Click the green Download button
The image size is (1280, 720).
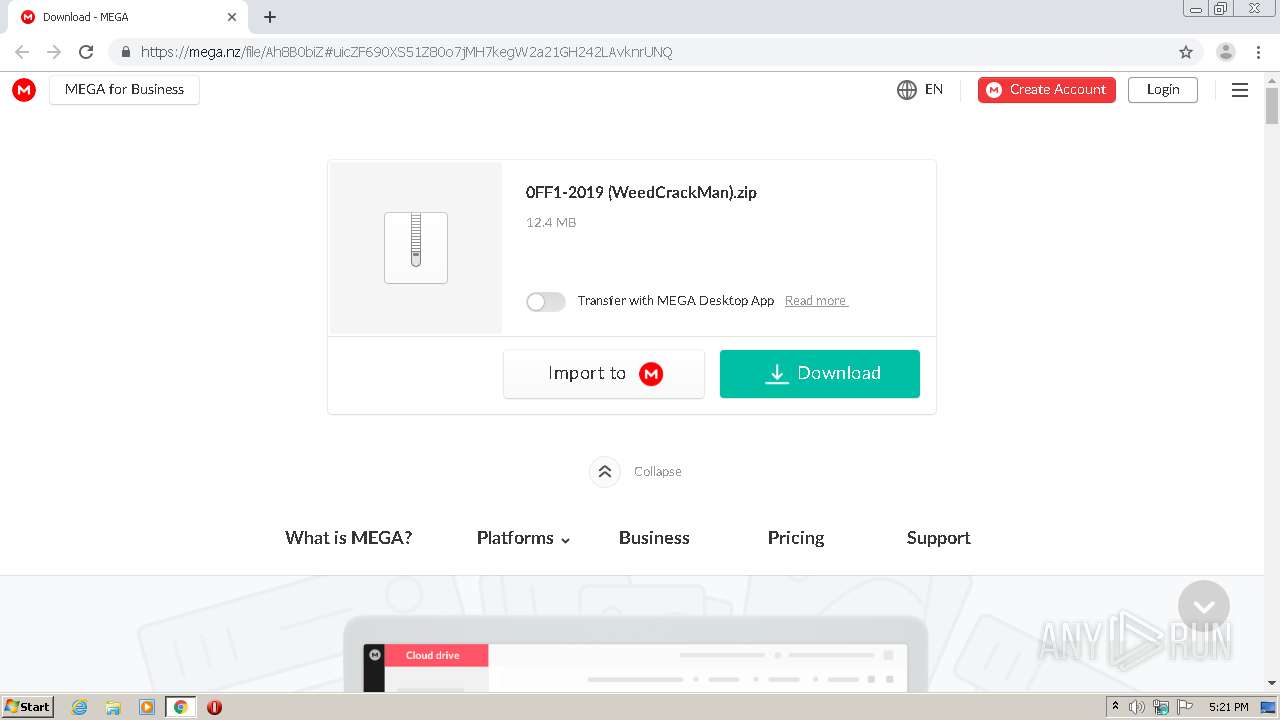820,374
